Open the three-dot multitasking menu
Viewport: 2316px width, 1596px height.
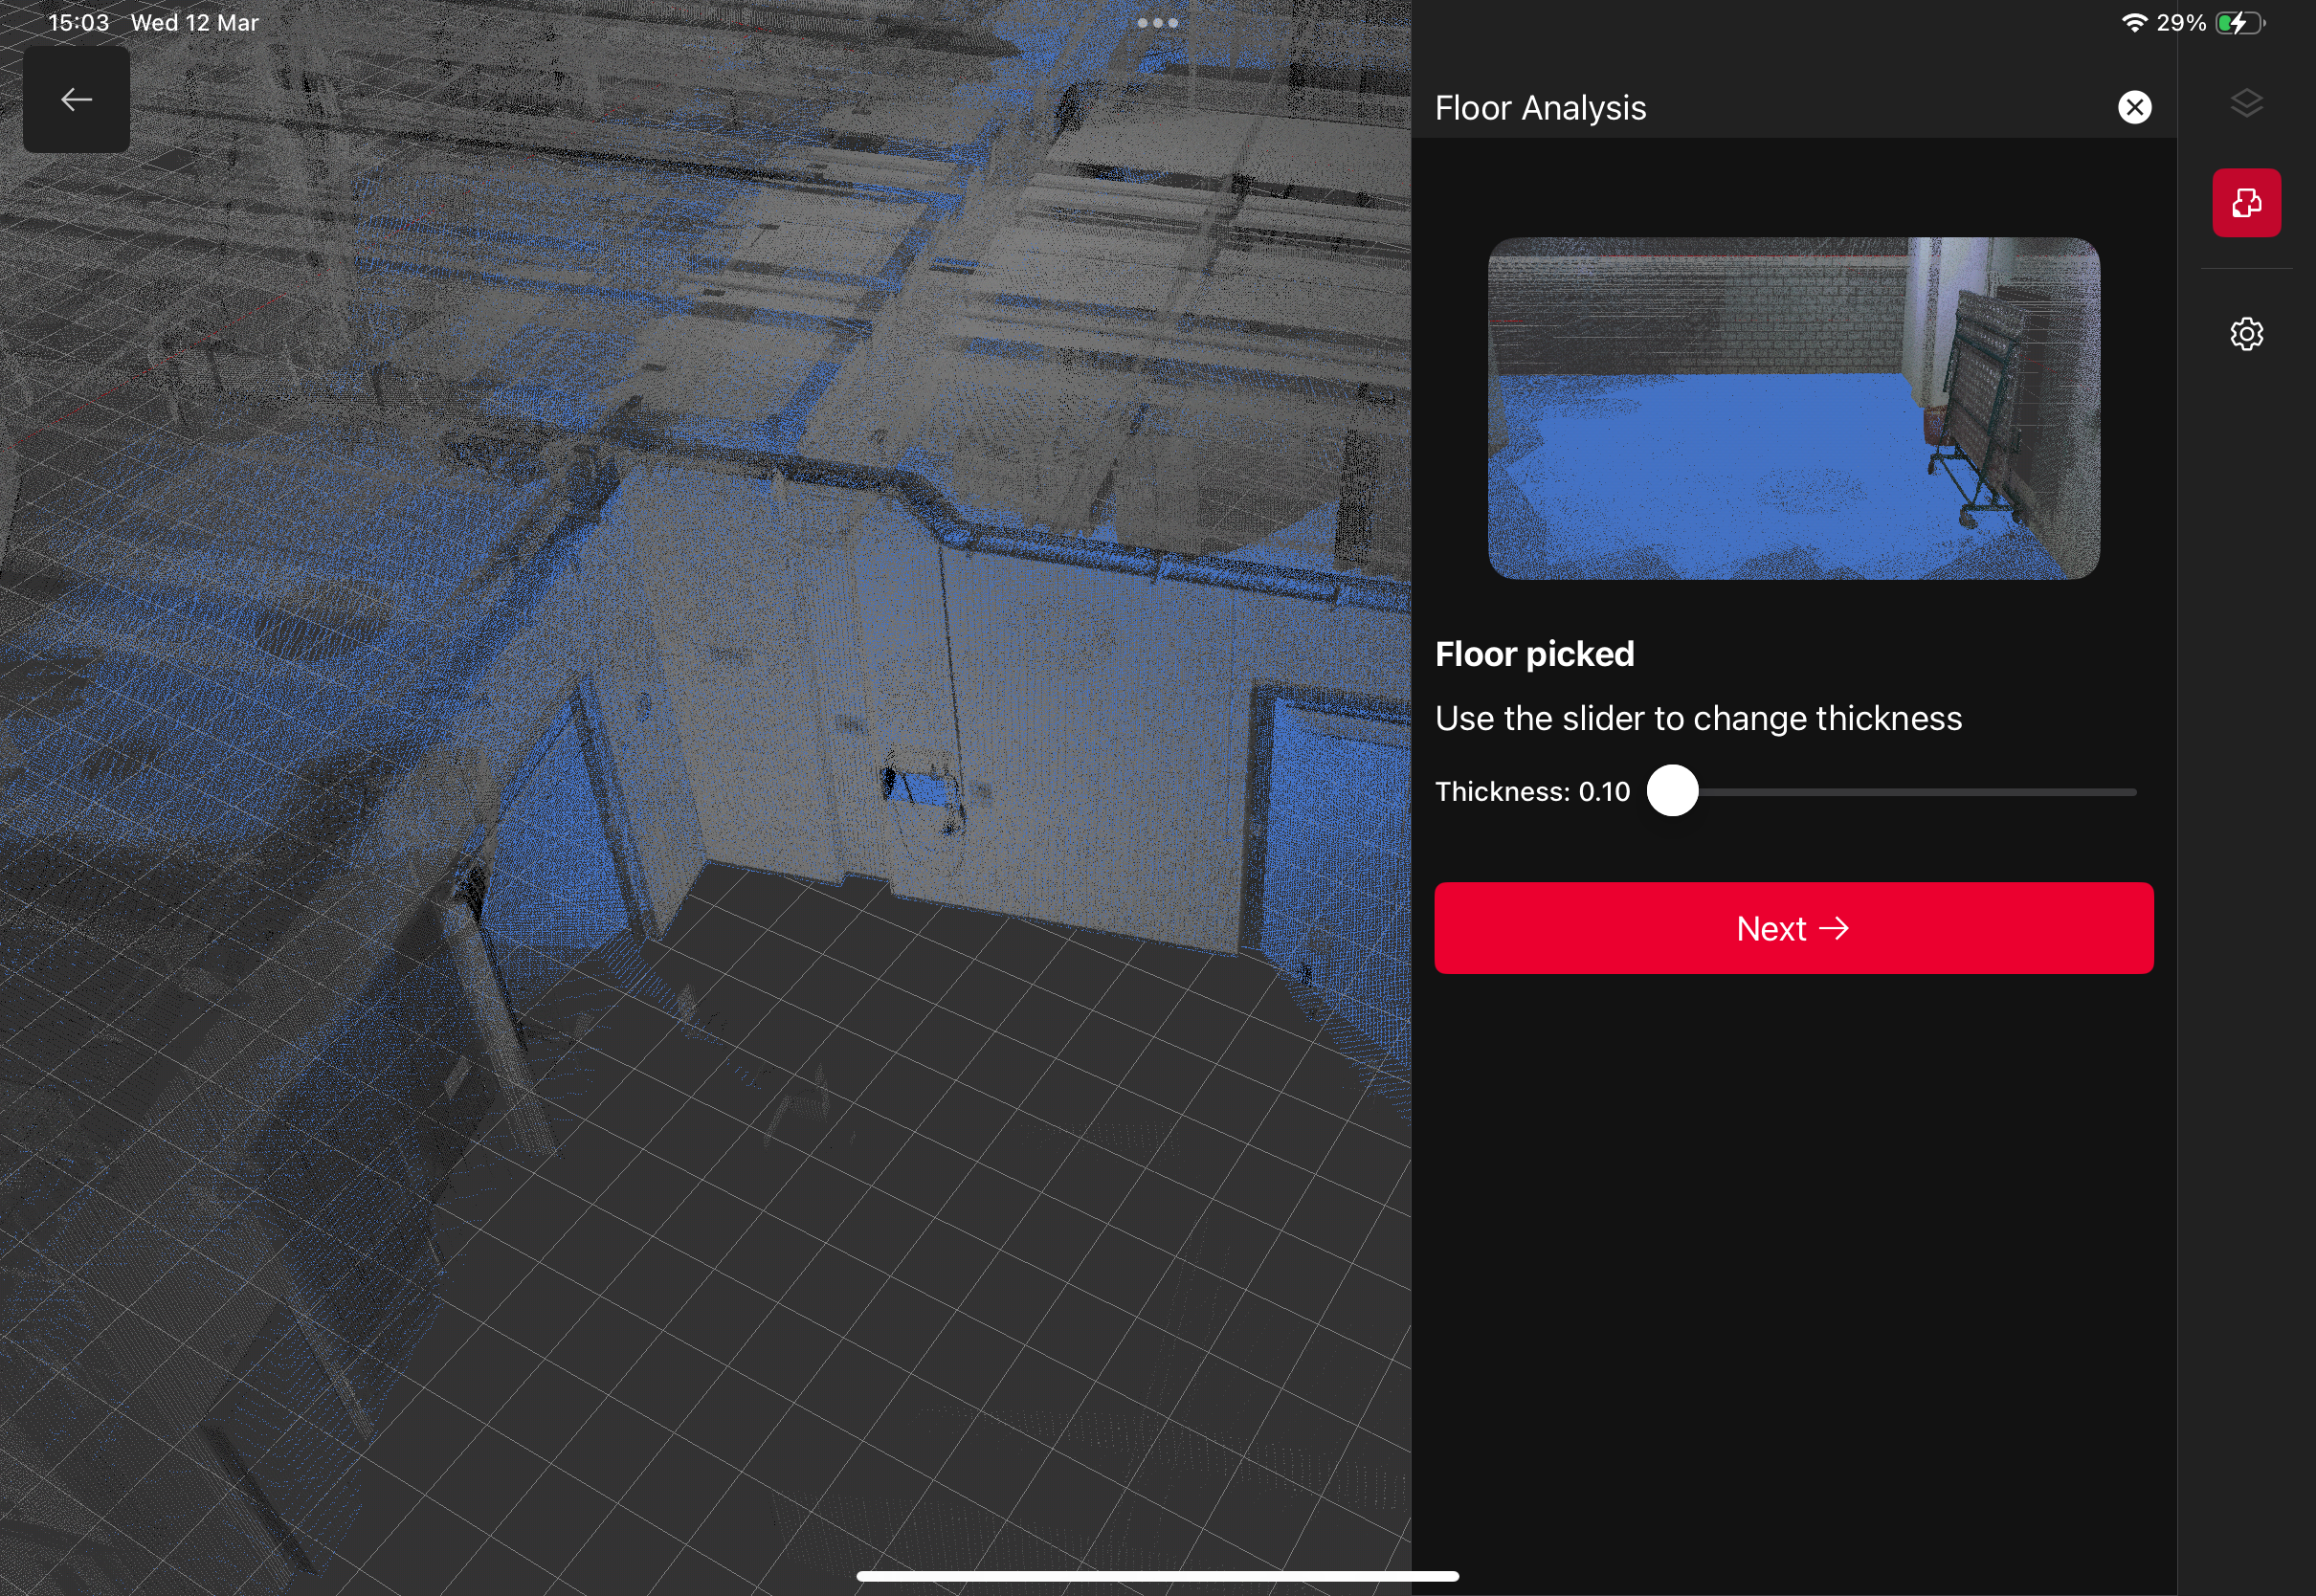[1157, 22]
